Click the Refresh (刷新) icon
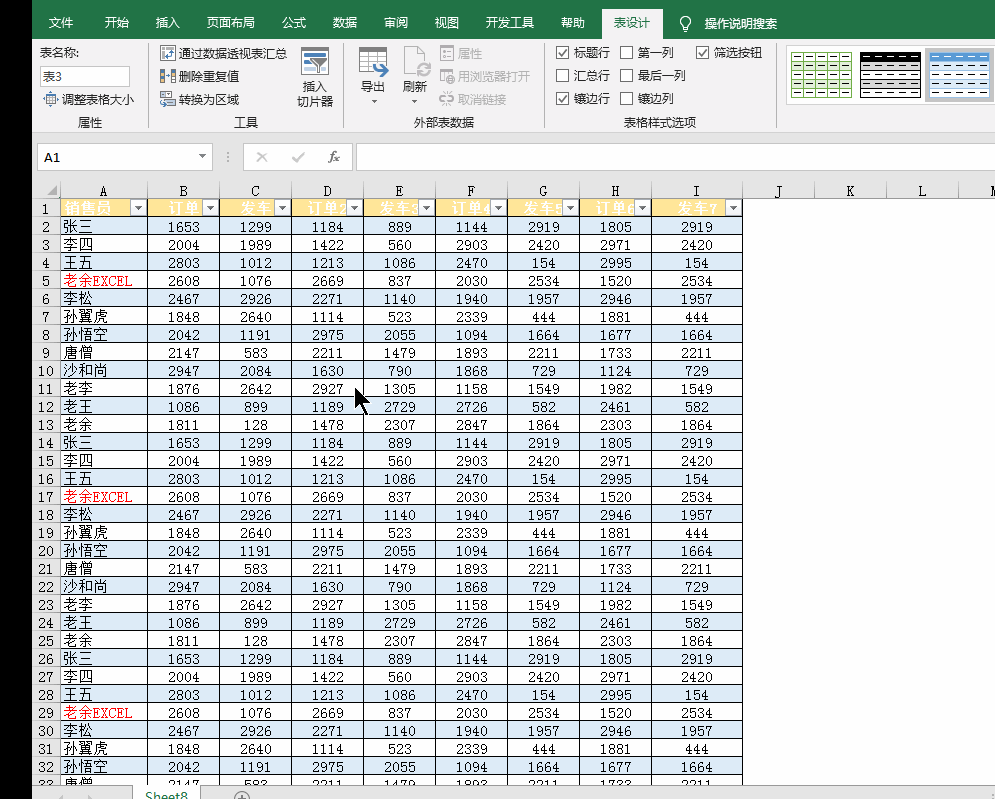Screen dimensions: 995x799 (x=416, y=62)
